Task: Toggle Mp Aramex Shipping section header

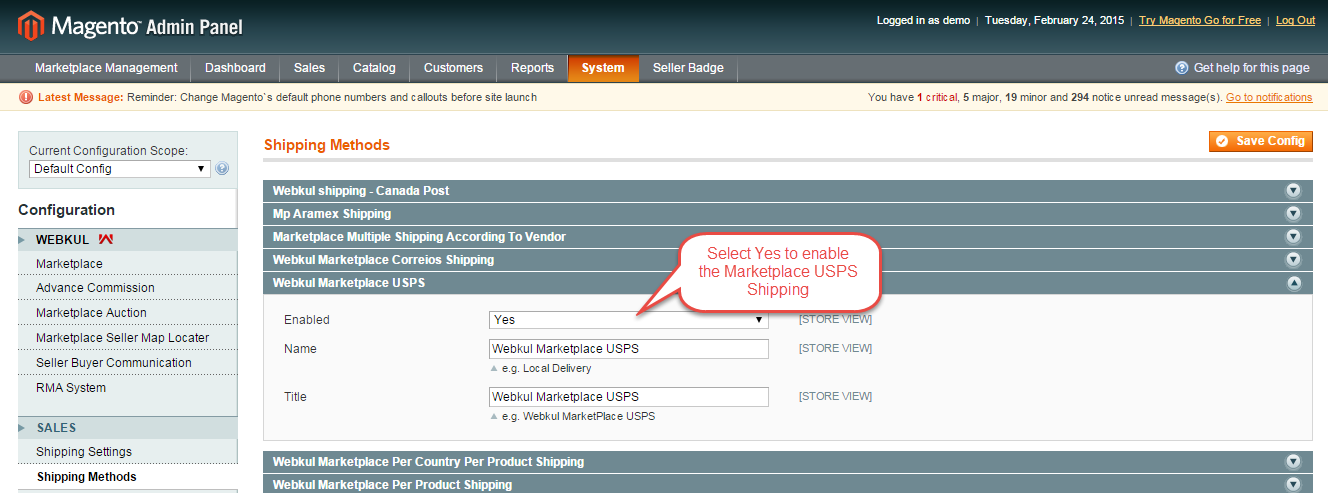Action: click(788, 213)
